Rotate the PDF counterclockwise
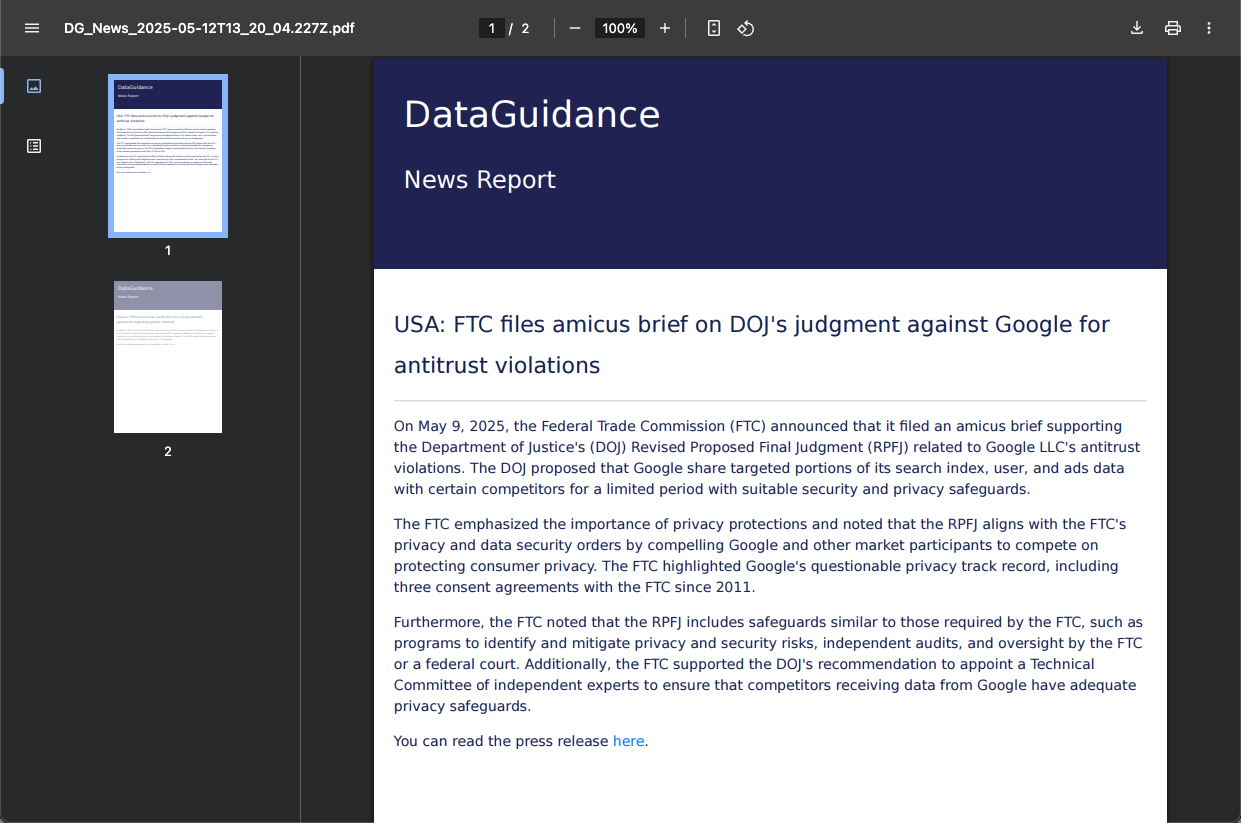This screenshot has width=1241, height=823. [746, 28]
